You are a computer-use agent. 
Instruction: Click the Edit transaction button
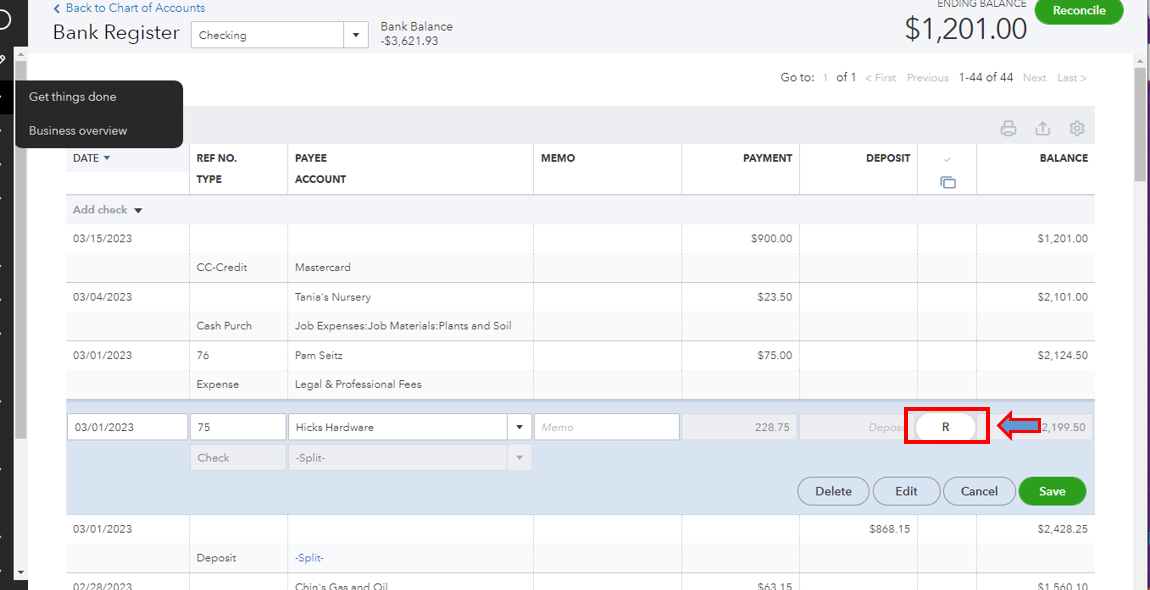pyautogui.click(x=906, y=491)
